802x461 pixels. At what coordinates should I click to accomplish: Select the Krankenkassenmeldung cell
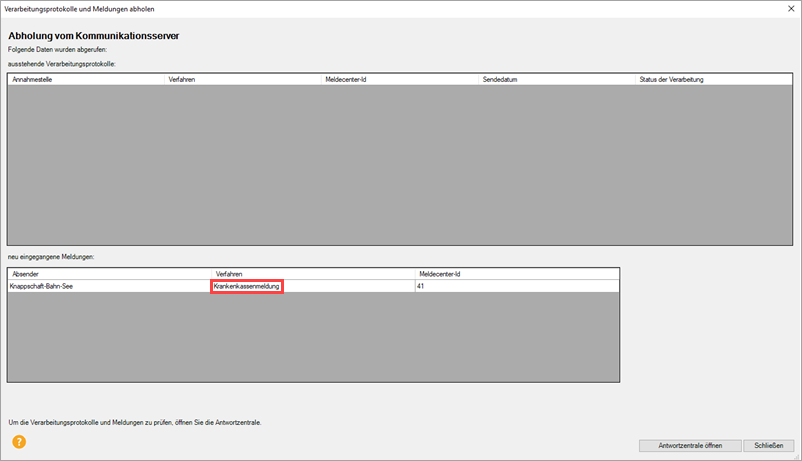(247, 286)
